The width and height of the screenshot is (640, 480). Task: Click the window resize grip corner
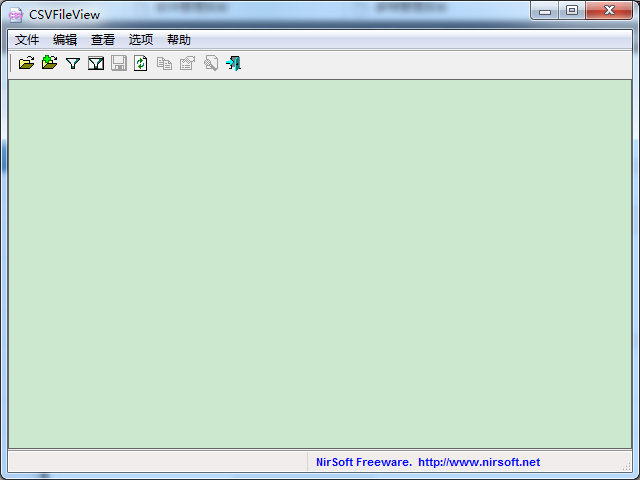627,465
